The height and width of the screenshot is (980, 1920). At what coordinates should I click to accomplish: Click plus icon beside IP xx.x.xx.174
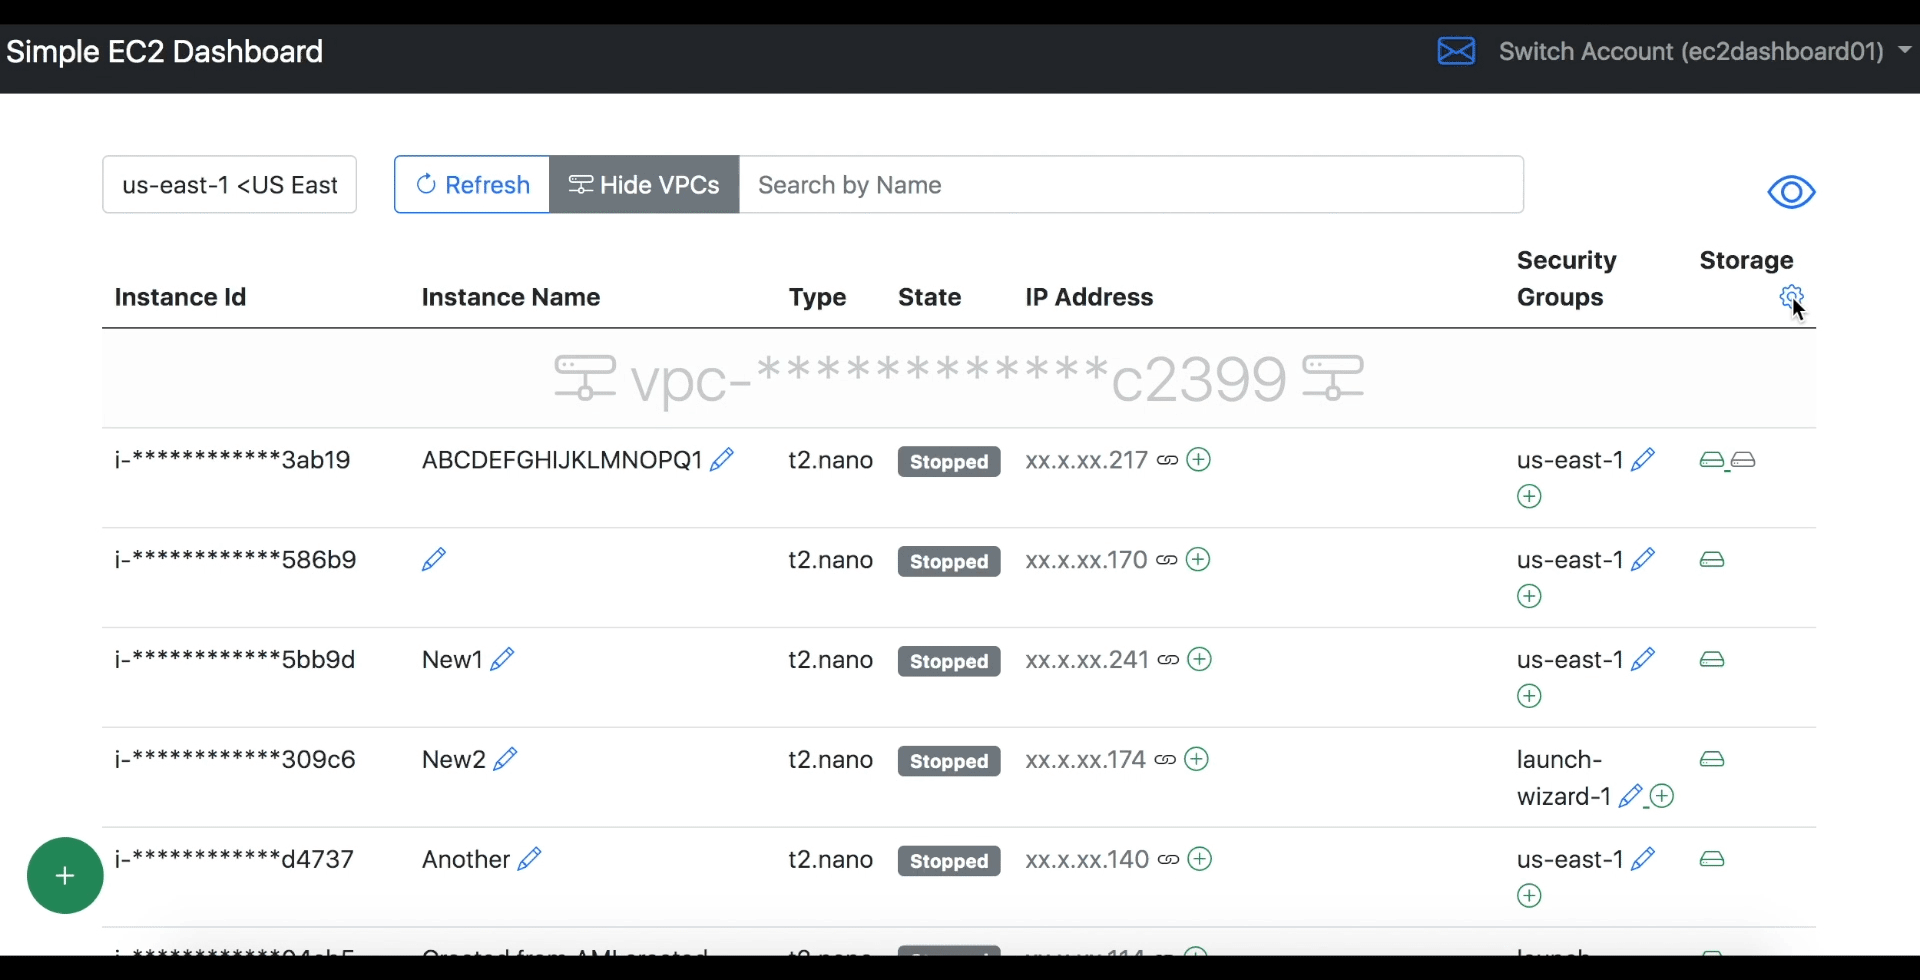1197,759
